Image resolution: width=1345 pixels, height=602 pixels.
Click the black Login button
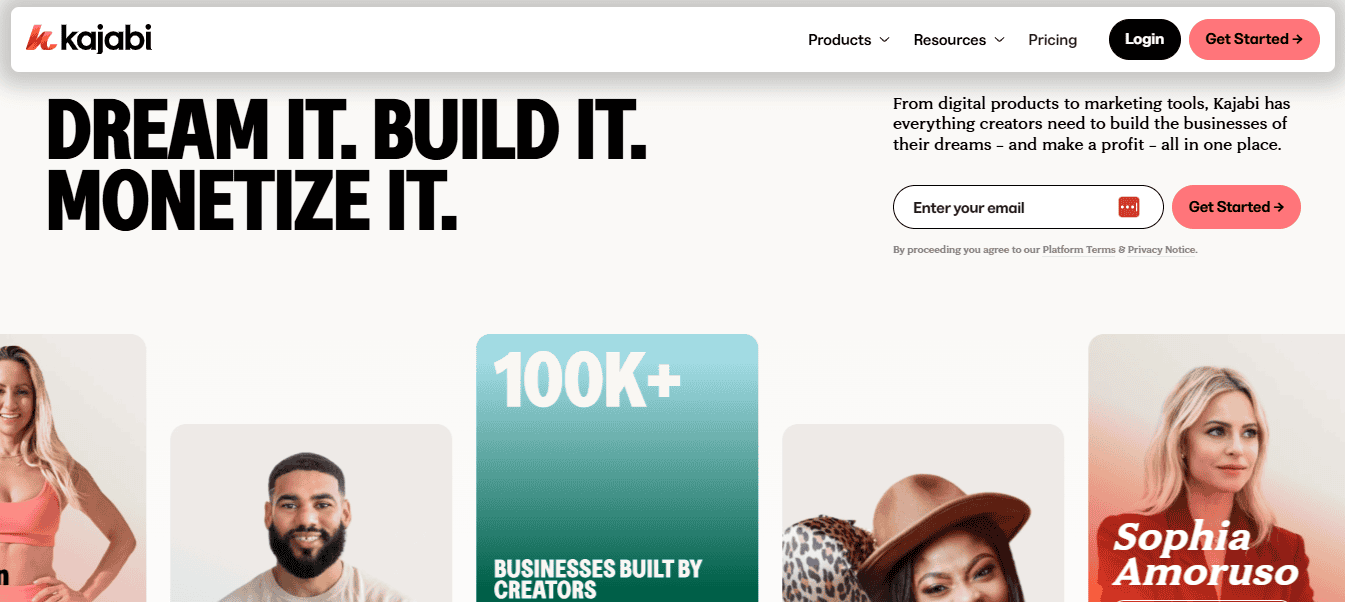[1144, 39]
